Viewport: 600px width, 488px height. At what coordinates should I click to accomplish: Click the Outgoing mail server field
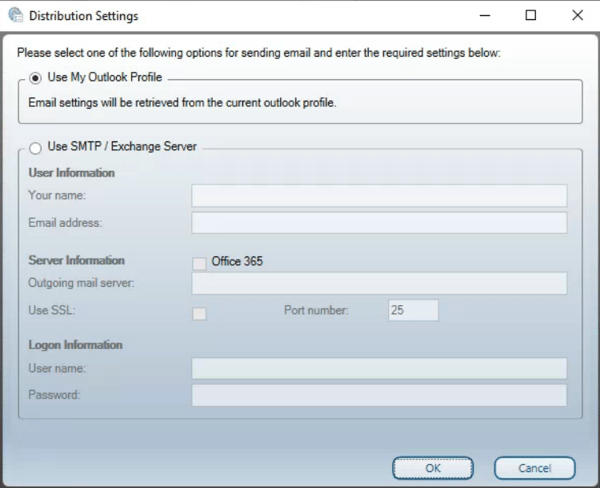[x=379, y=284]
